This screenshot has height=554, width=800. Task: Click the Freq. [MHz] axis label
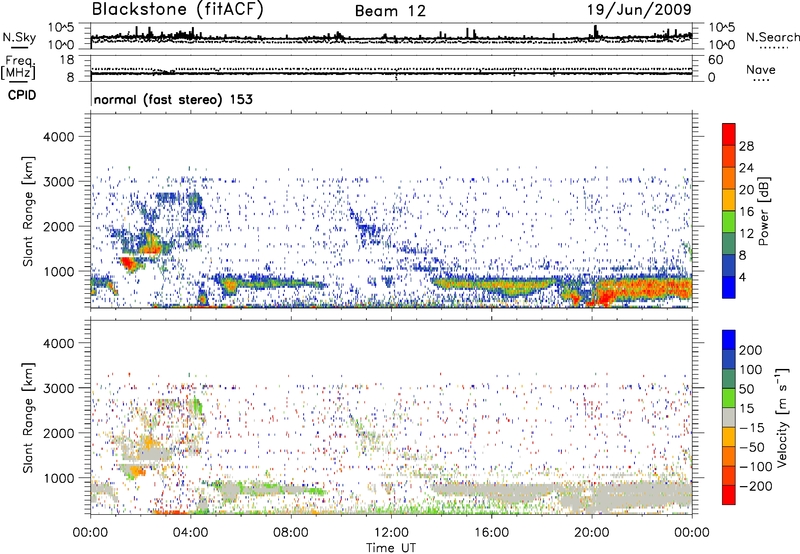18,68
